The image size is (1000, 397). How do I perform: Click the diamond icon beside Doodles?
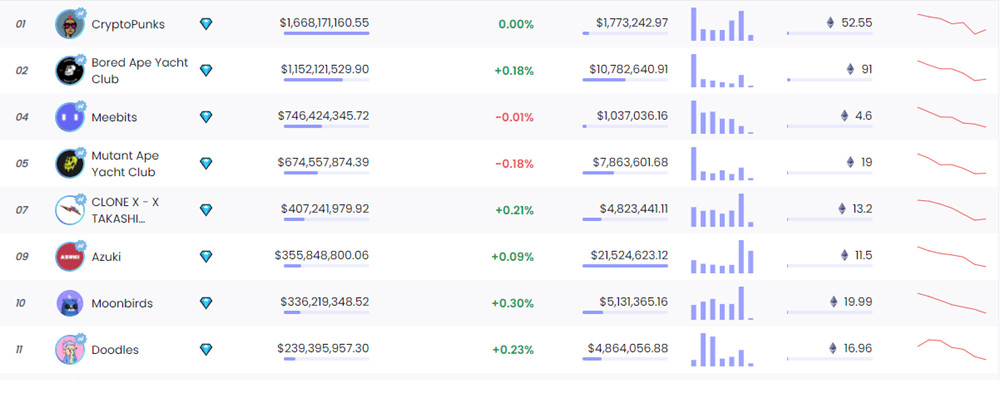[206, 350]
